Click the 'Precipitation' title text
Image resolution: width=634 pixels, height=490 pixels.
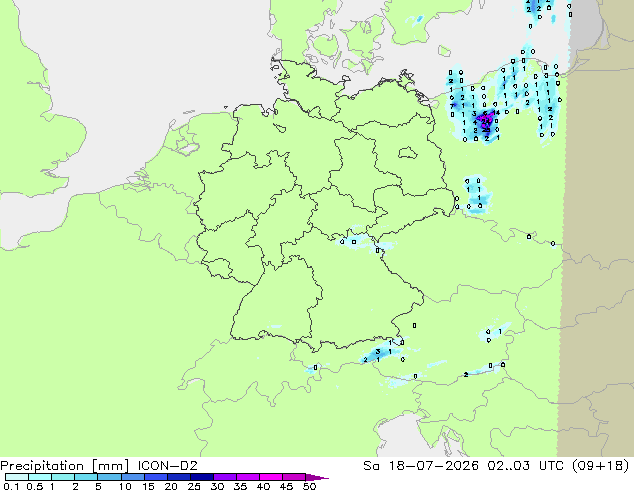(x=42, y=466)
